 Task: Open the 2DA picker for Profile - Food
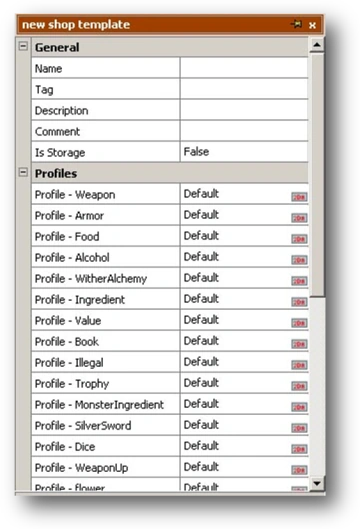pyautogui.click(x=299, y=239)
